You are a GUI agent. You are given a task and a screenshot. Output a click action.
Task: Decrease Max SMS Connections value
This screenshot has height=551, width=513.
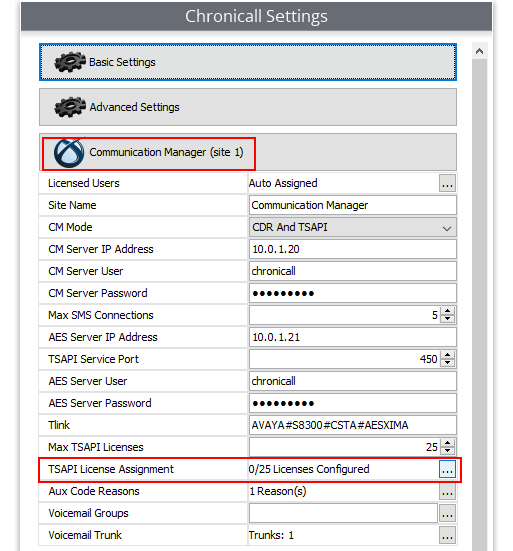click(447, 319)
